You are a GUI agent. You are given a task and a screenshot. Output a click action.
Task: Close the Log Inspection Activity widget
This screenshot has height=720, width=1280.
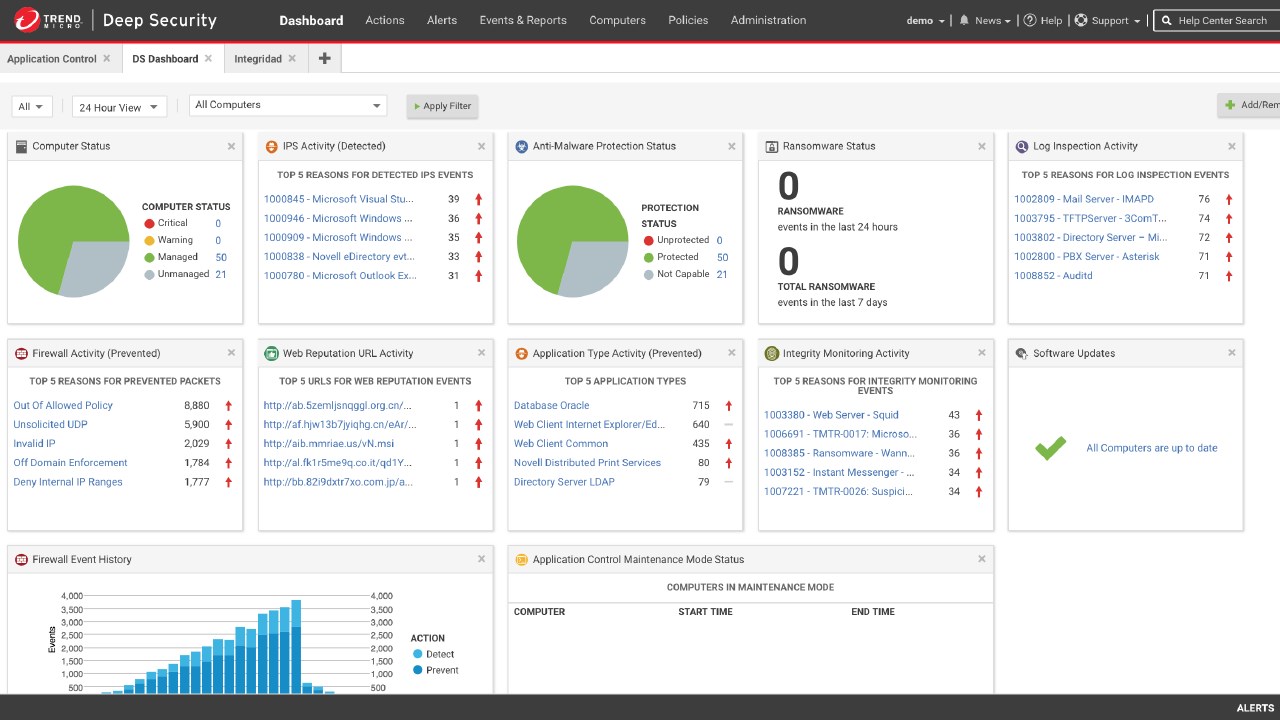1231,146
